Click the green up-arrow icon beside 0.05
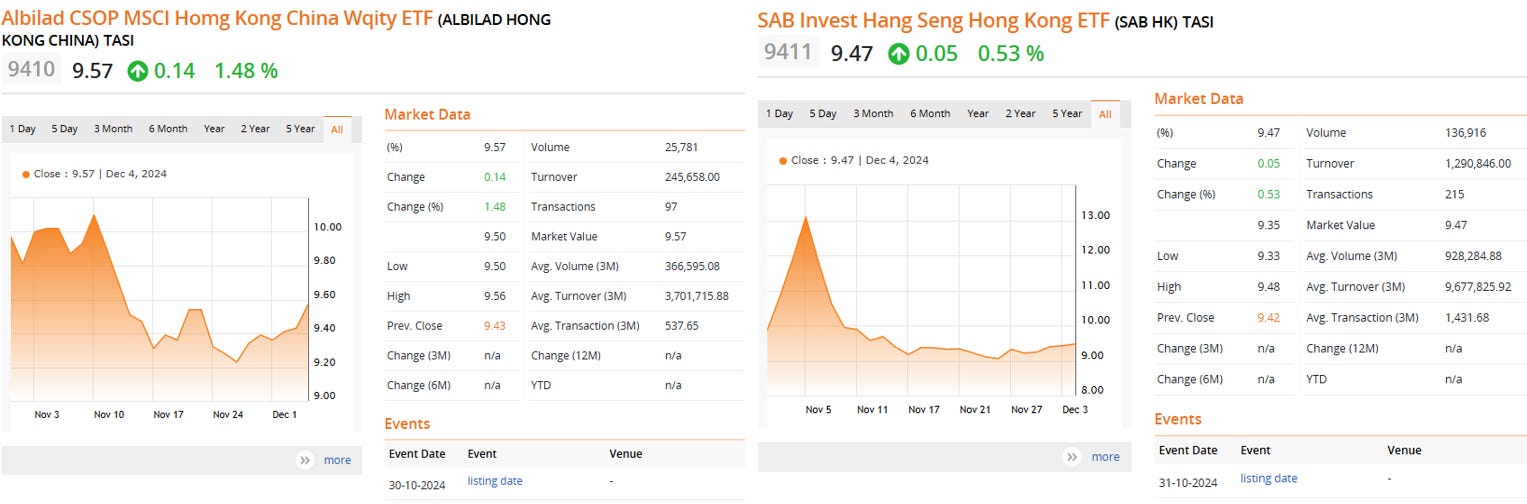Viewport: 1527px width, 504px height. [898, 53]
